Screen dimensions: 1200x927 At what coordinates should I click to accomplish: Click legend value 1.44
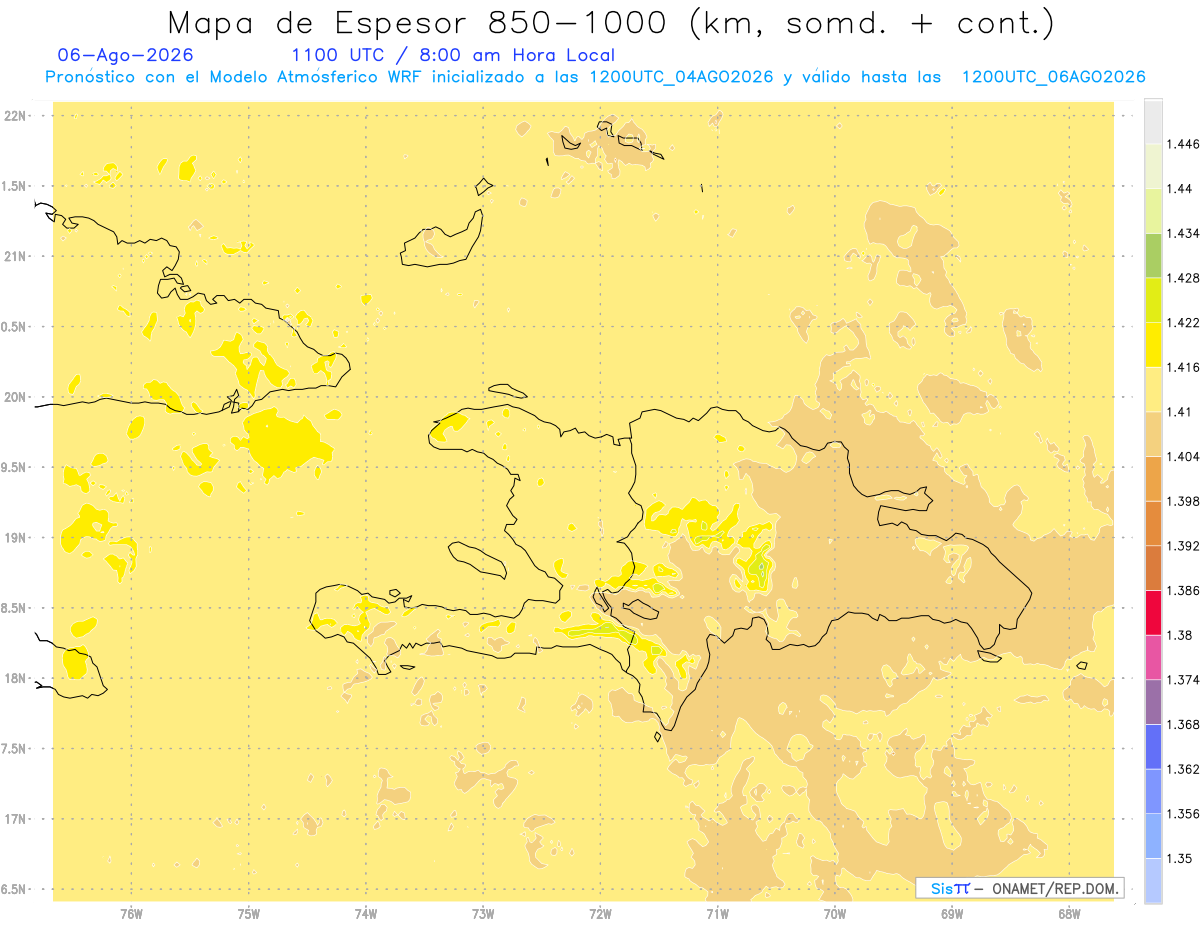click(x=1179, y=188)
